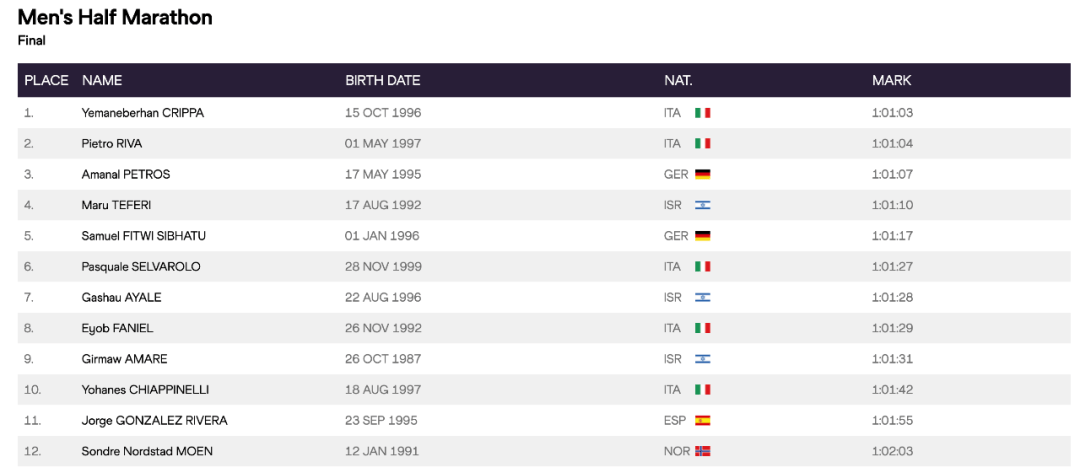Image resolution: width=1080 pixels, height=473 pixels.
Task: Click the NAT. column header
Action: click(678, 80)
